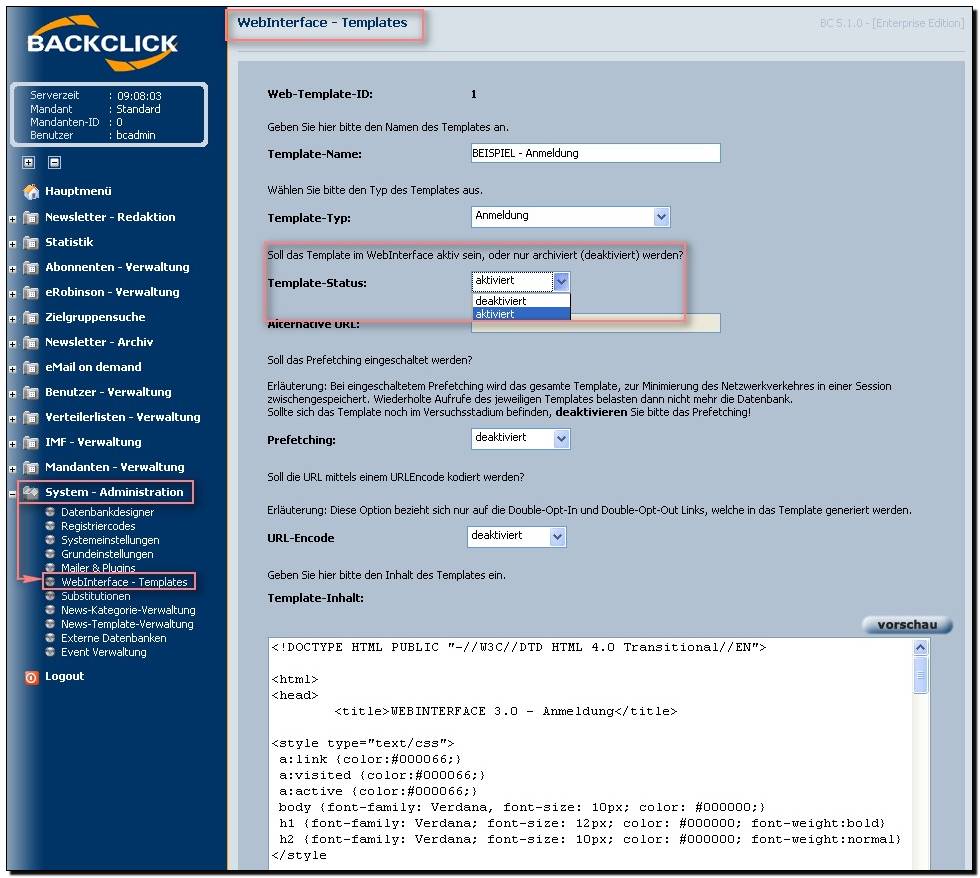Click the bullet icon beside Registriercodes
Screen dimensions: 980x878
click(50, 526)
